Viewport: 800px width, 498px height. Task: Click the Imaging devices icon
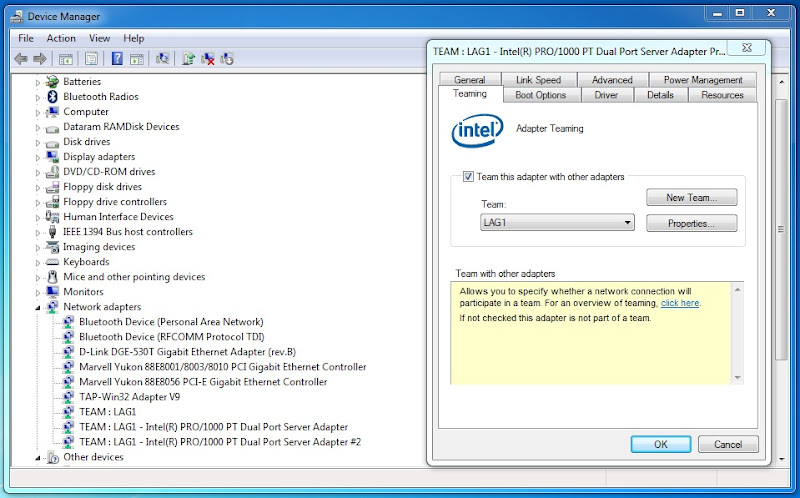(x=52, y=247)
